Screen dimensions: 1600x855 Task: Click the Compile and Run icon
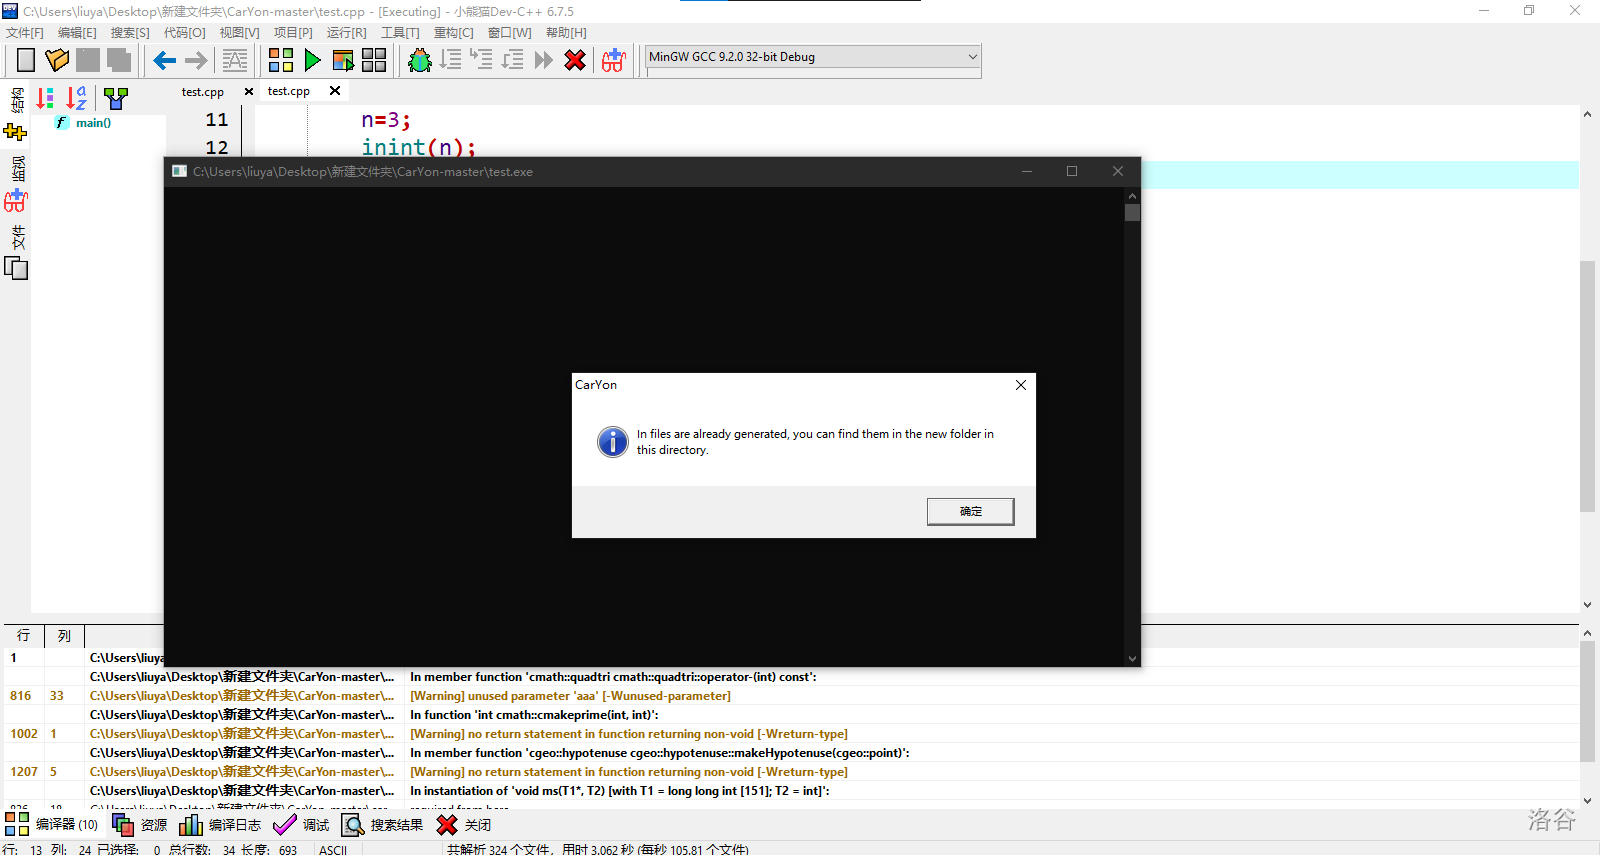pos(343,61)
